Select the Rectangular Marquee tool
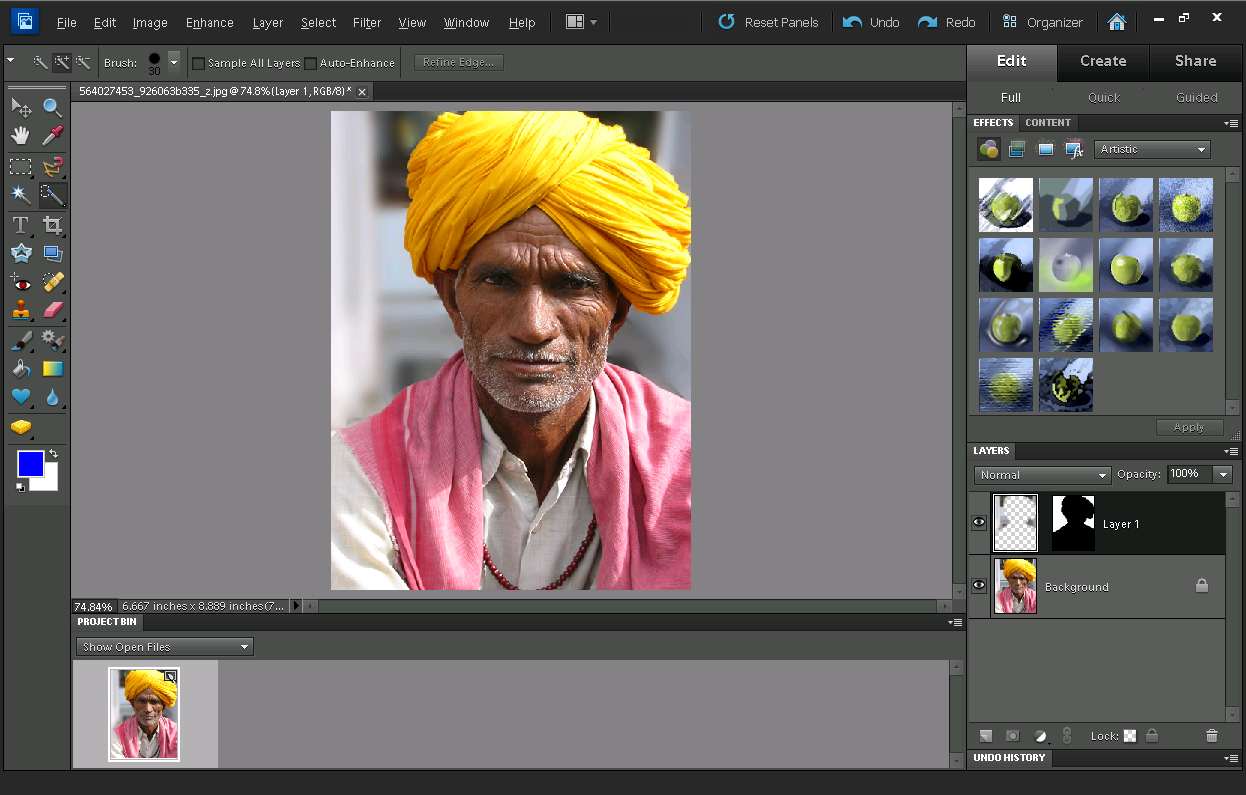The height and width of the screenshot is (795, 1246). [x=20, y=165]
